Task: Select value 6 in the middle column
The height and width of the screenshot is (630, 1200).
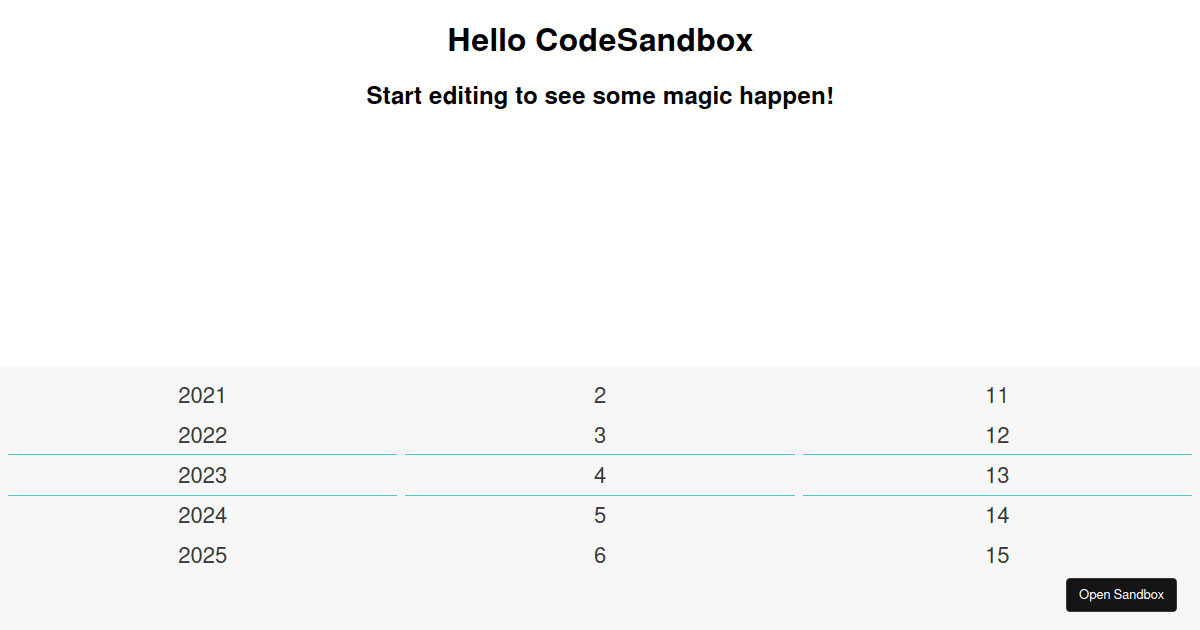Action: click(600, 555)
